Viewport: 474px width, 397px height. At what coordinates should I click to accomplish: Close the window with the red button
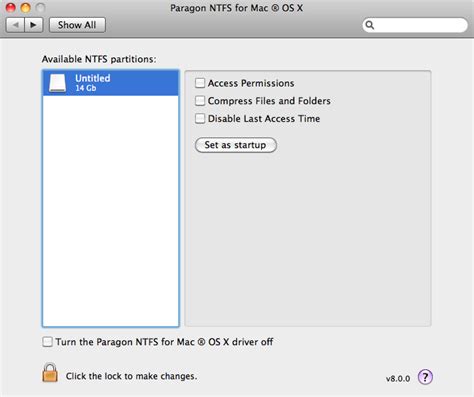11,7
